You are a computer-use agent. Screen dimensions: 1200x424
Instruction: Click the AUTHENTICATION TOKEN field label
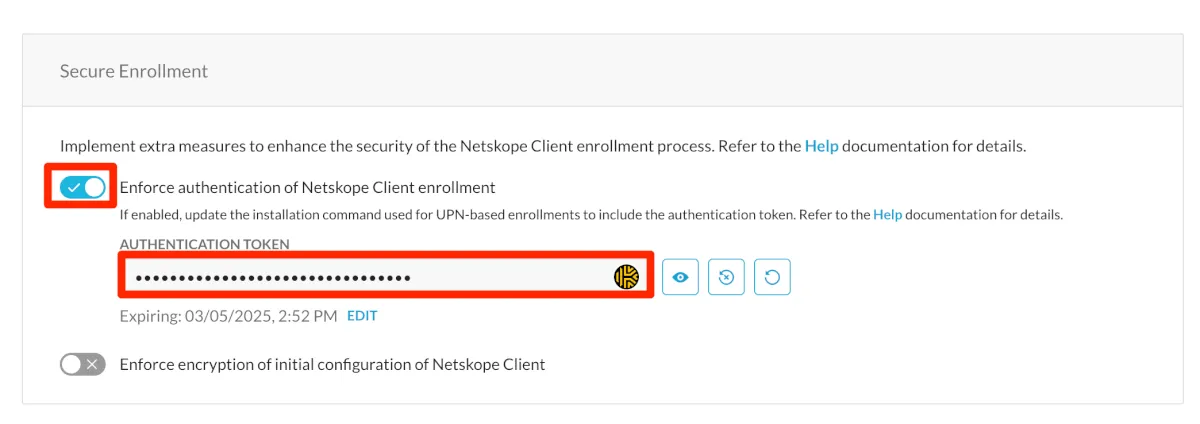point(204,244)
